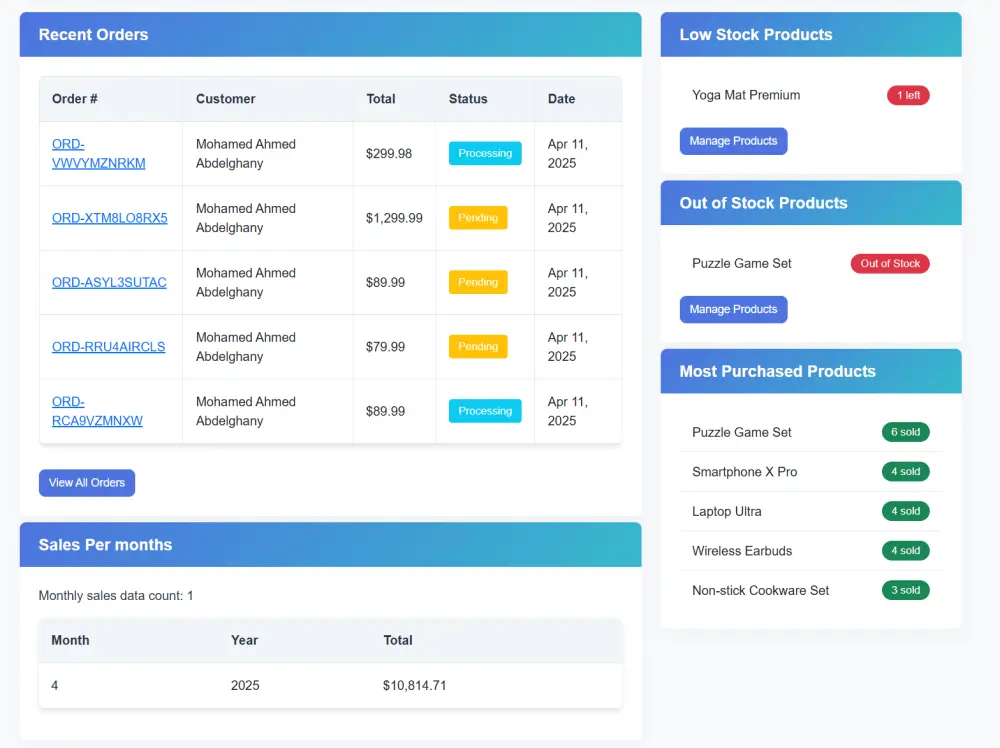Open order ORD-XTM8LO8RX5 link
This screenshot has width=1000, height=748.
pos(110,218)
